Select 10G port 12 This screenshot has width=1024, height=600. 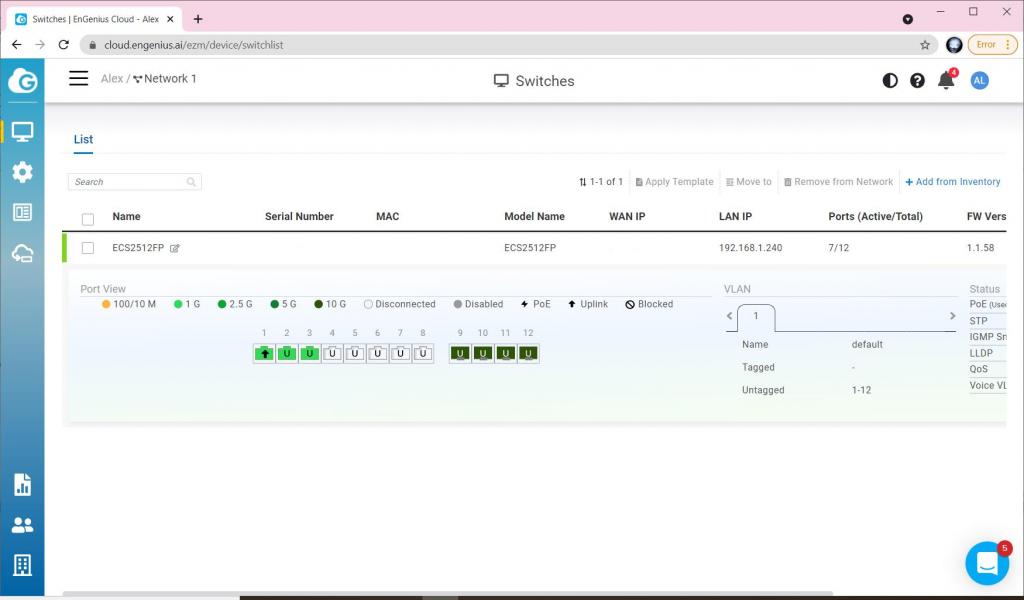pos(528,353)
